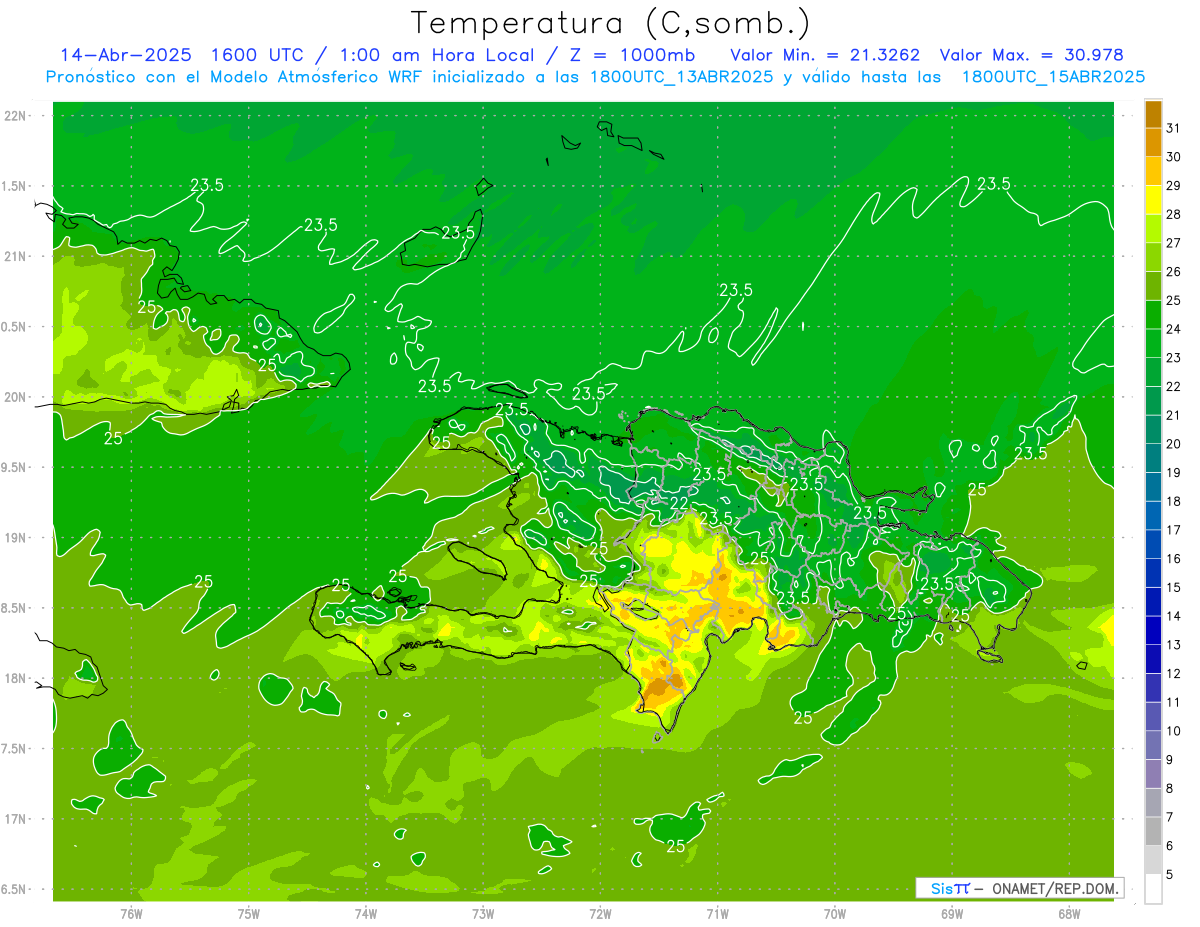Click the 19N latitude axis label

coord(16,538)
